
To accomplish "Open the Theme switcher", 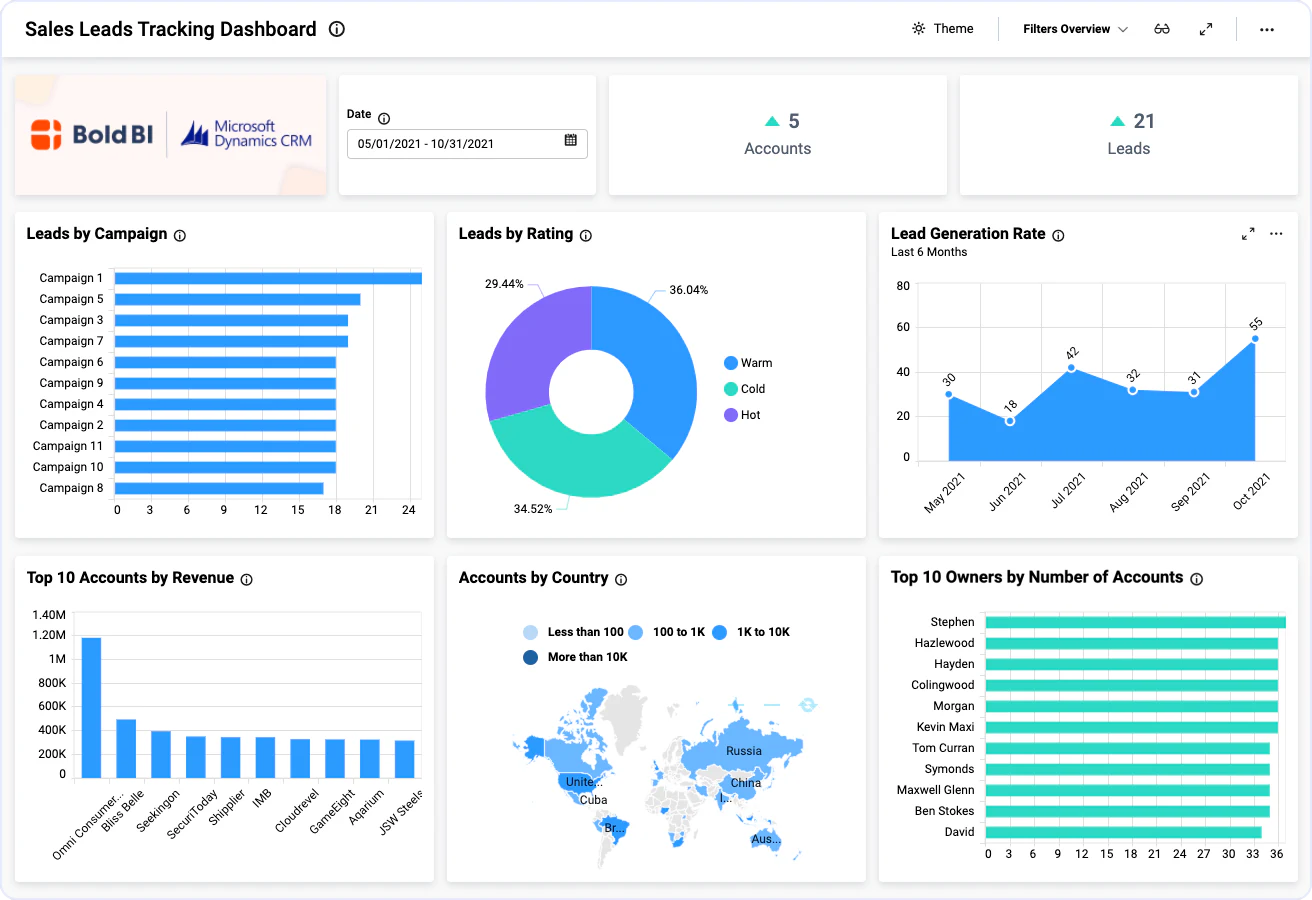I will click(x=942, y=29).
